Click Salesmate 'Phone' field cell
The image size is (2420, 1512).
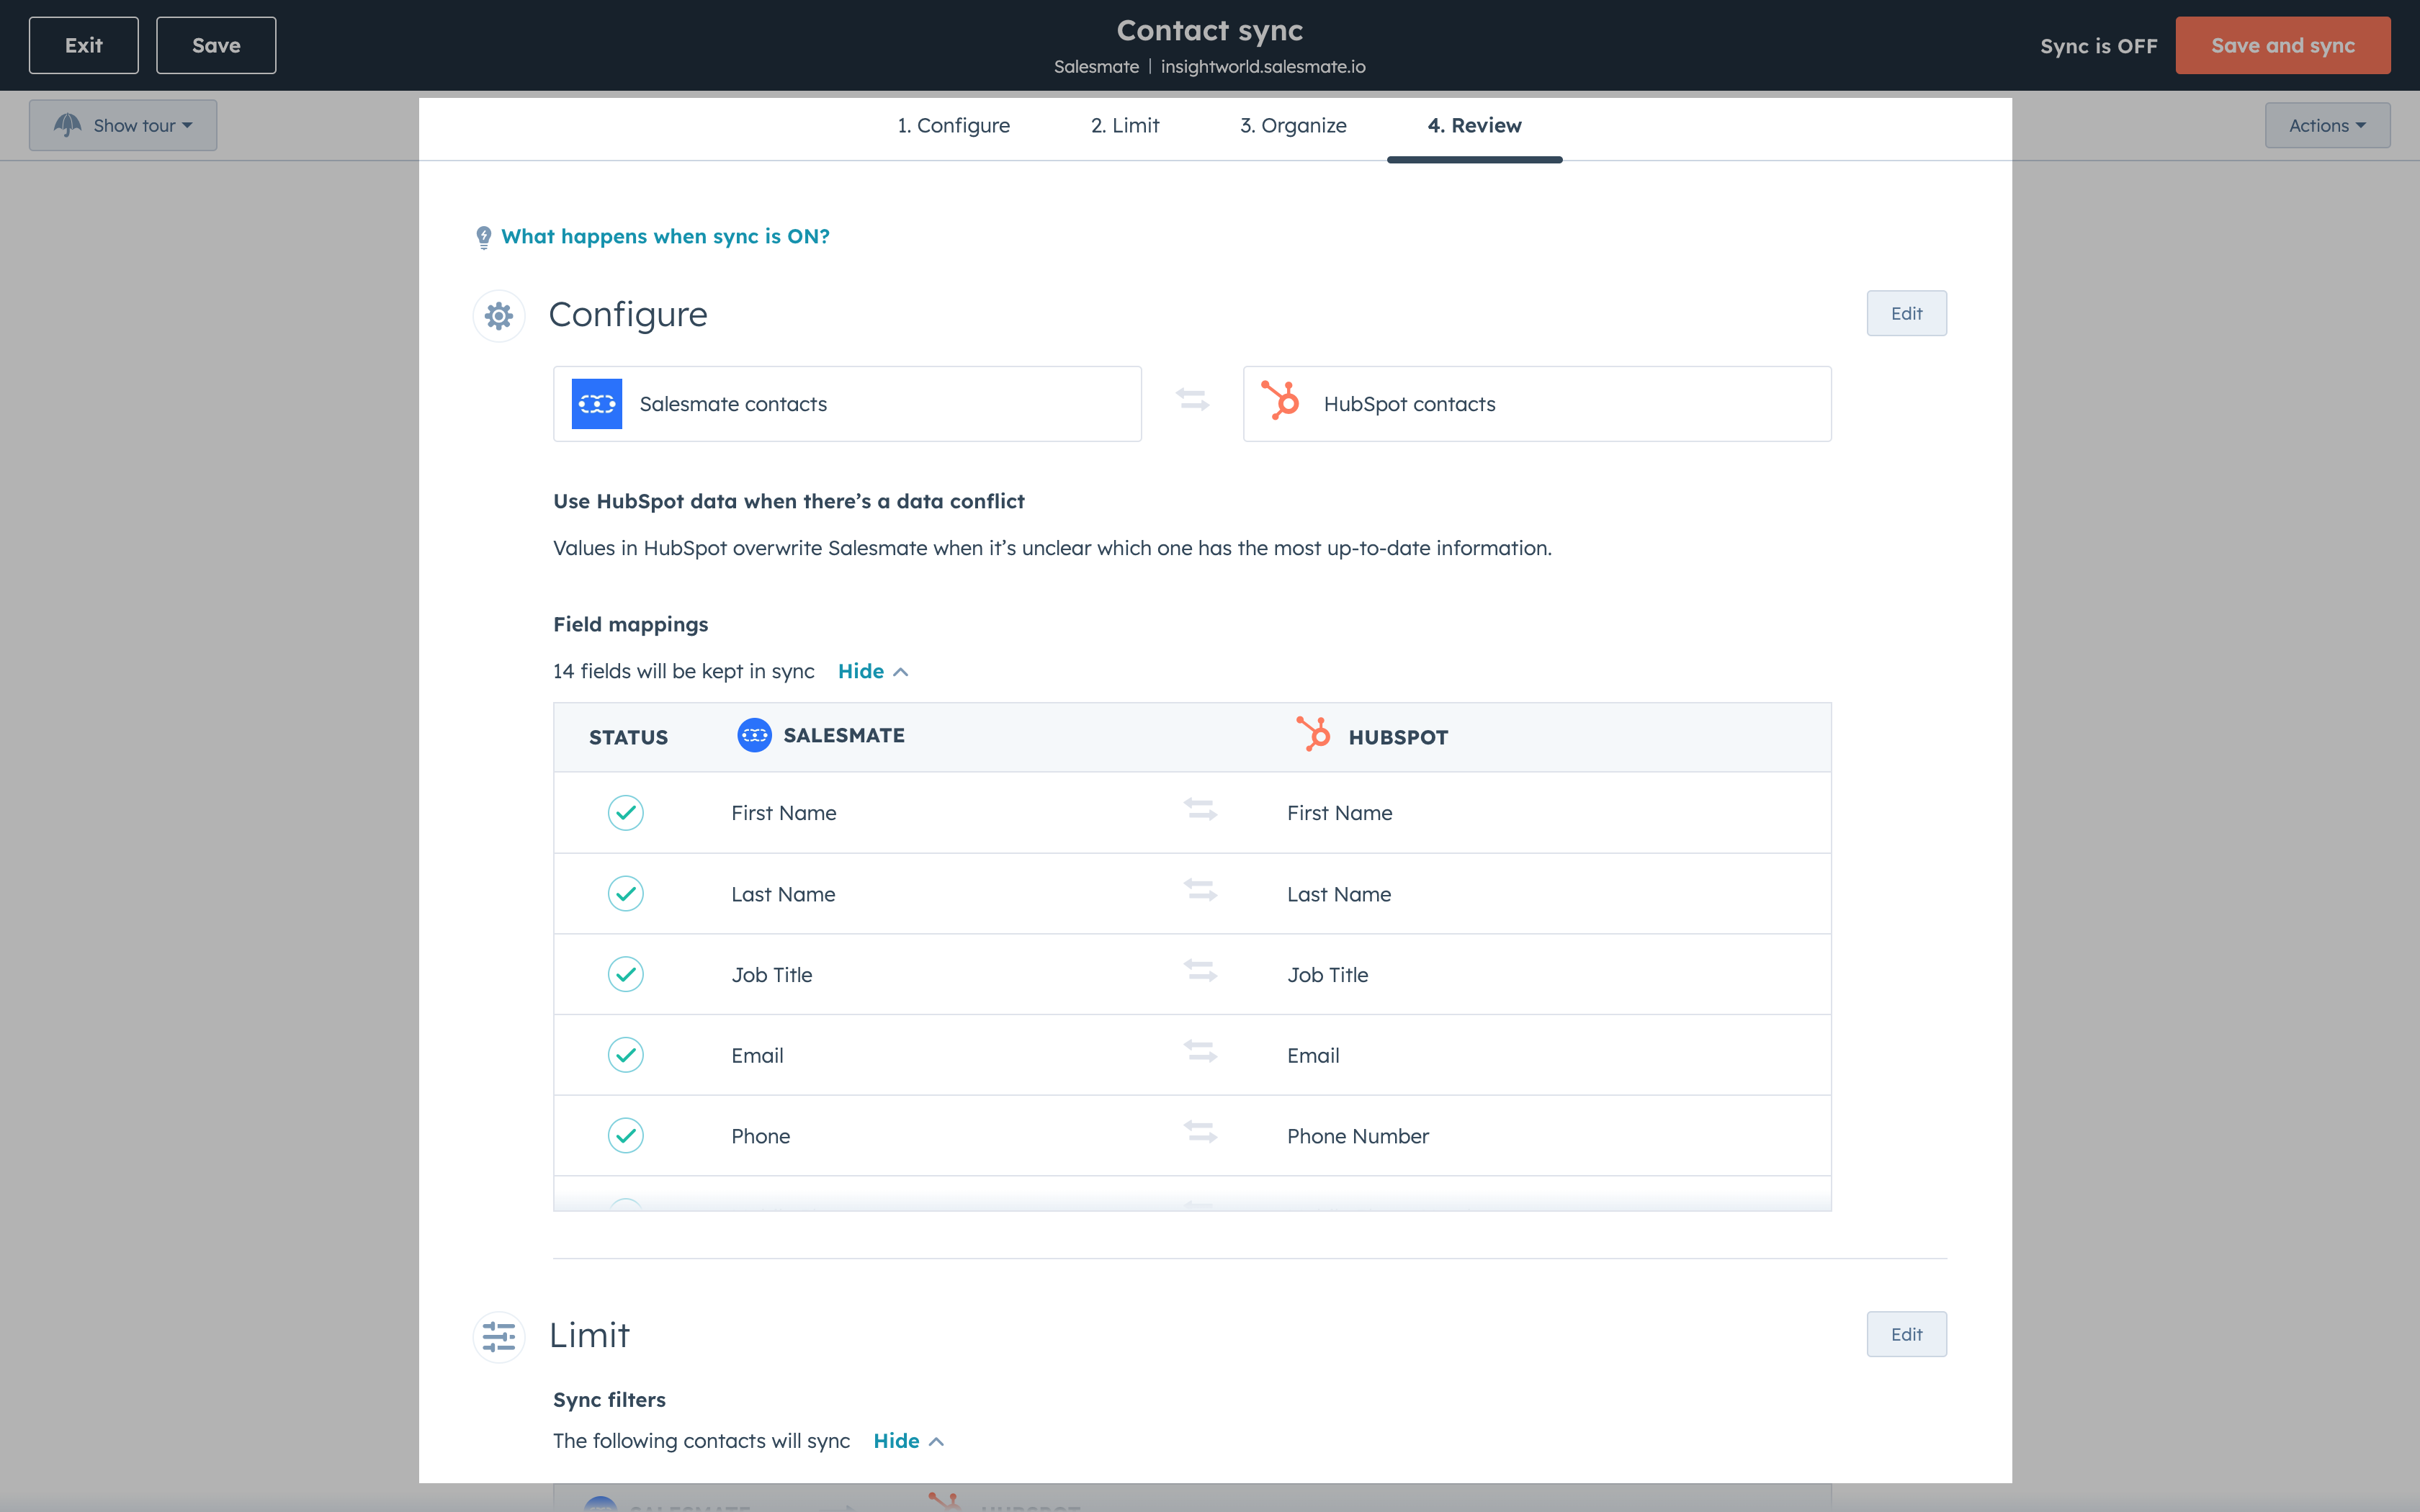tap(760, 1136)
